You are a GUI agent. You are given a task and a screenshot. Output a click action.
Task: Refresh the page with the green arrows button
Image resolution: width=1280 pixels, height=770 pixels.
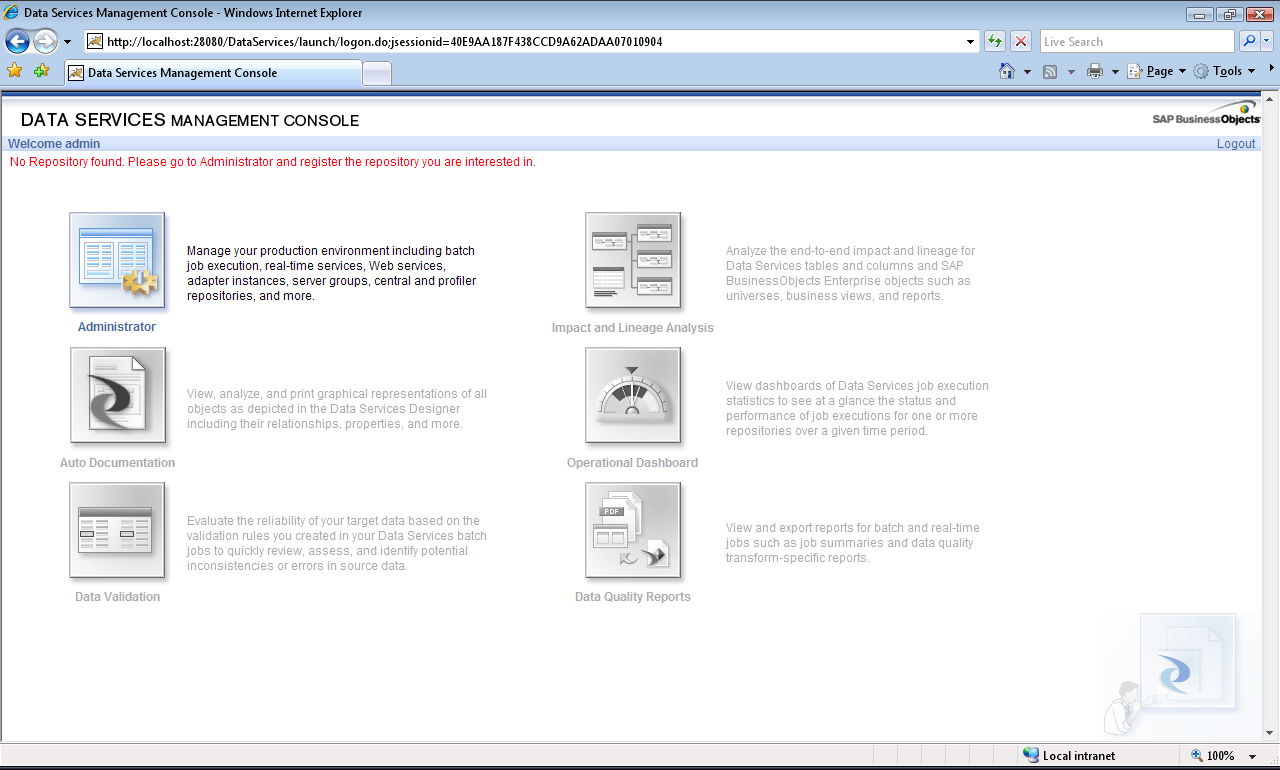click(x=995, y=41)
